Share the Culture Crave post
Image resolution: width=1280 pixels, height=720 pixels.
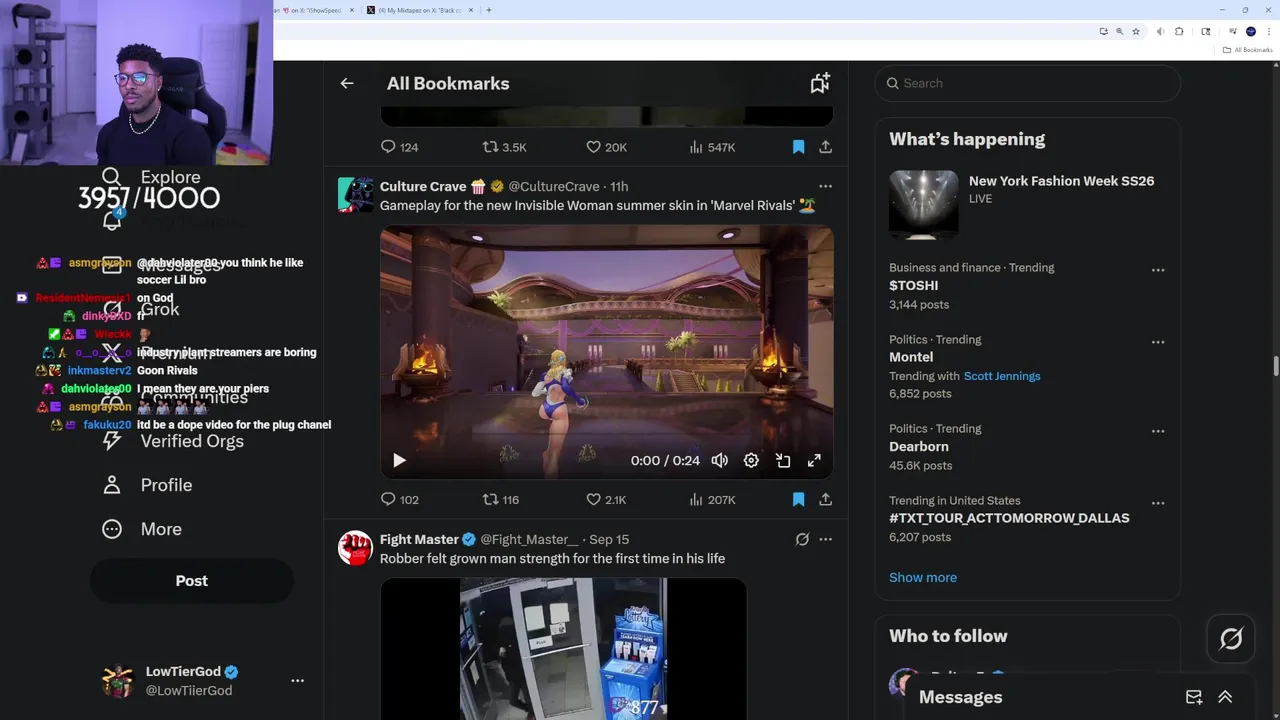pyautogui.click(x=825, y=499)
